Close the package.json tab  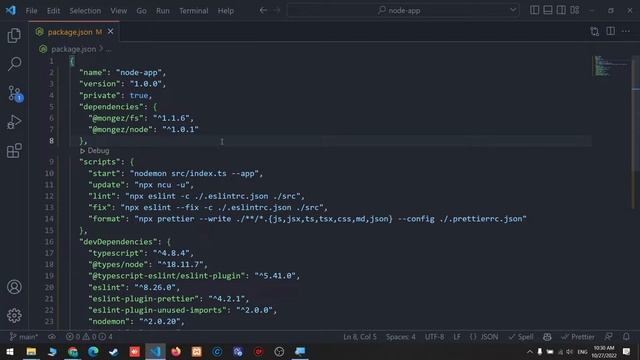[x=110, y=31]
